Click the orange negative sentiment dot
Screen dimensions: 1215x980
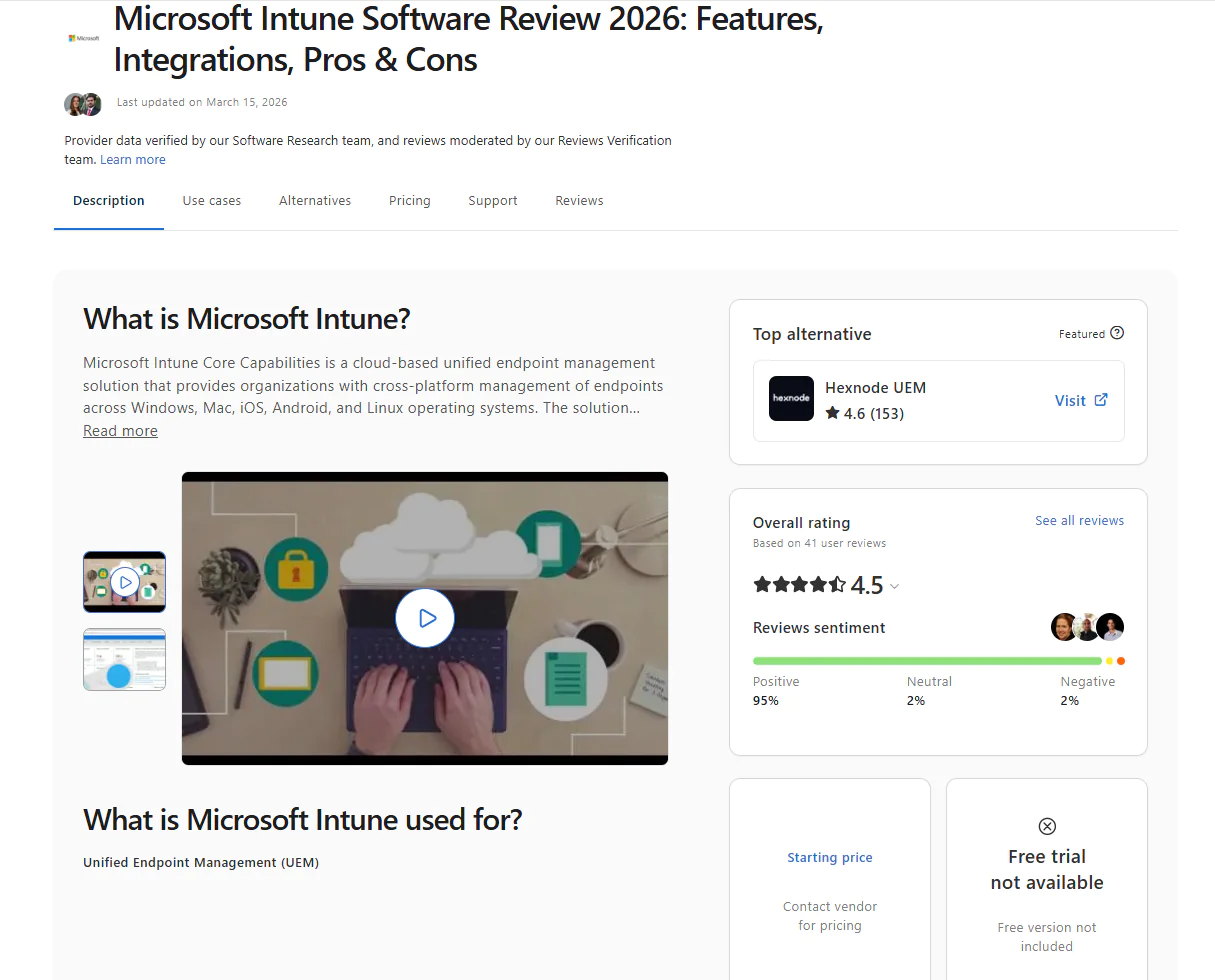[x=1121, y=661]
